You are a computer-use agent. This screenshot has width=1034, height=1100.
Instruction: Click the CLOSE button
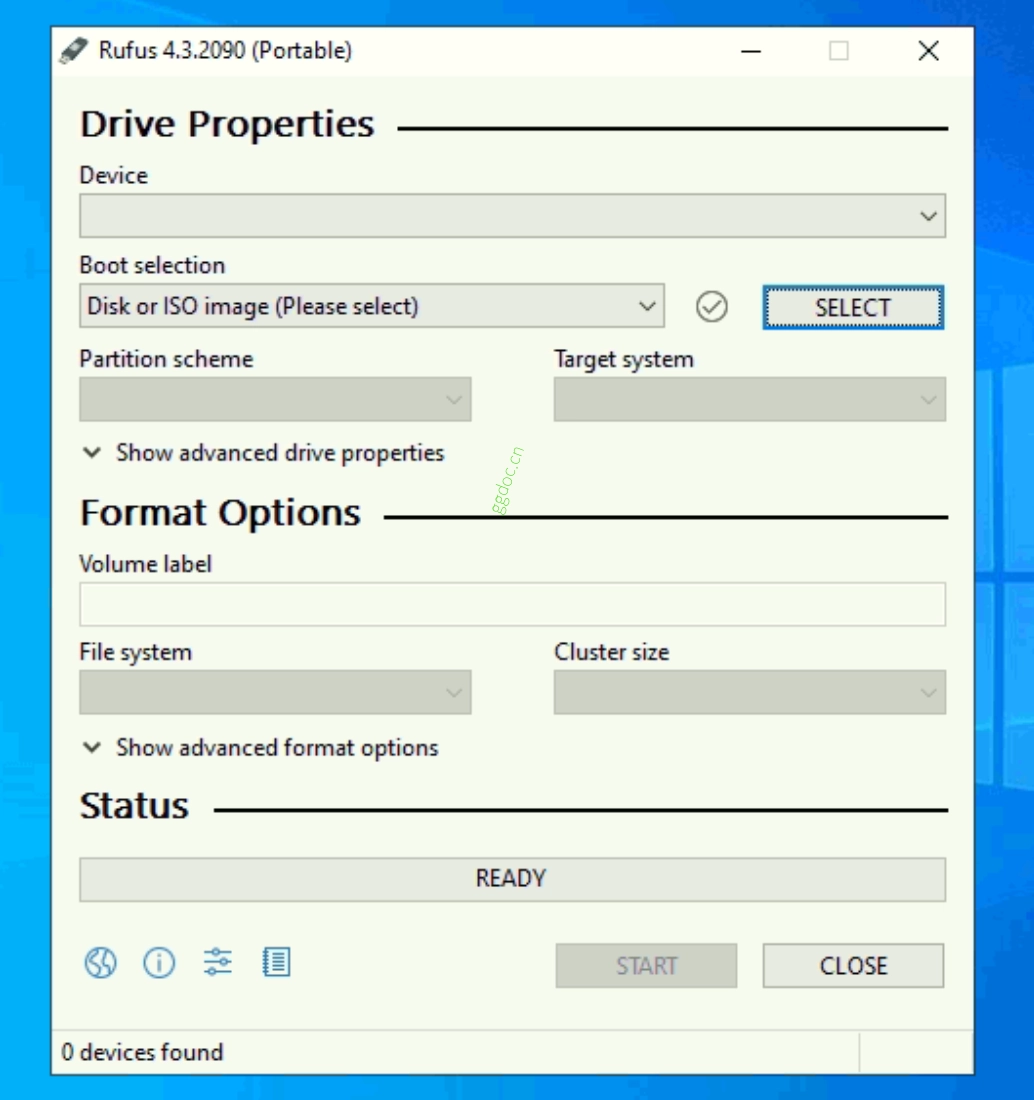click(853, 966)
